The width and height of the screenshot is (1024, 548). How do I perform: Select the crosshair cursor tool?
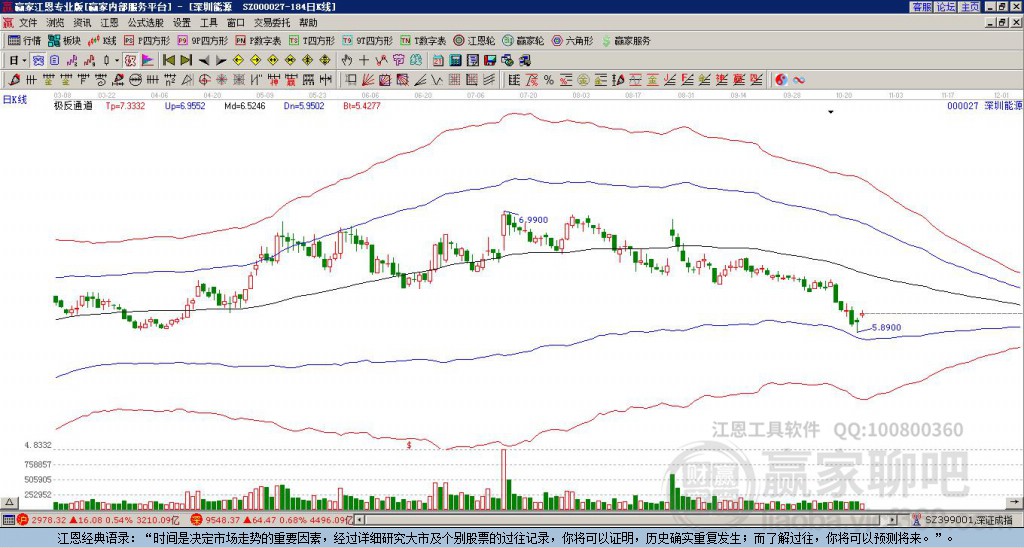click(364, 60)
